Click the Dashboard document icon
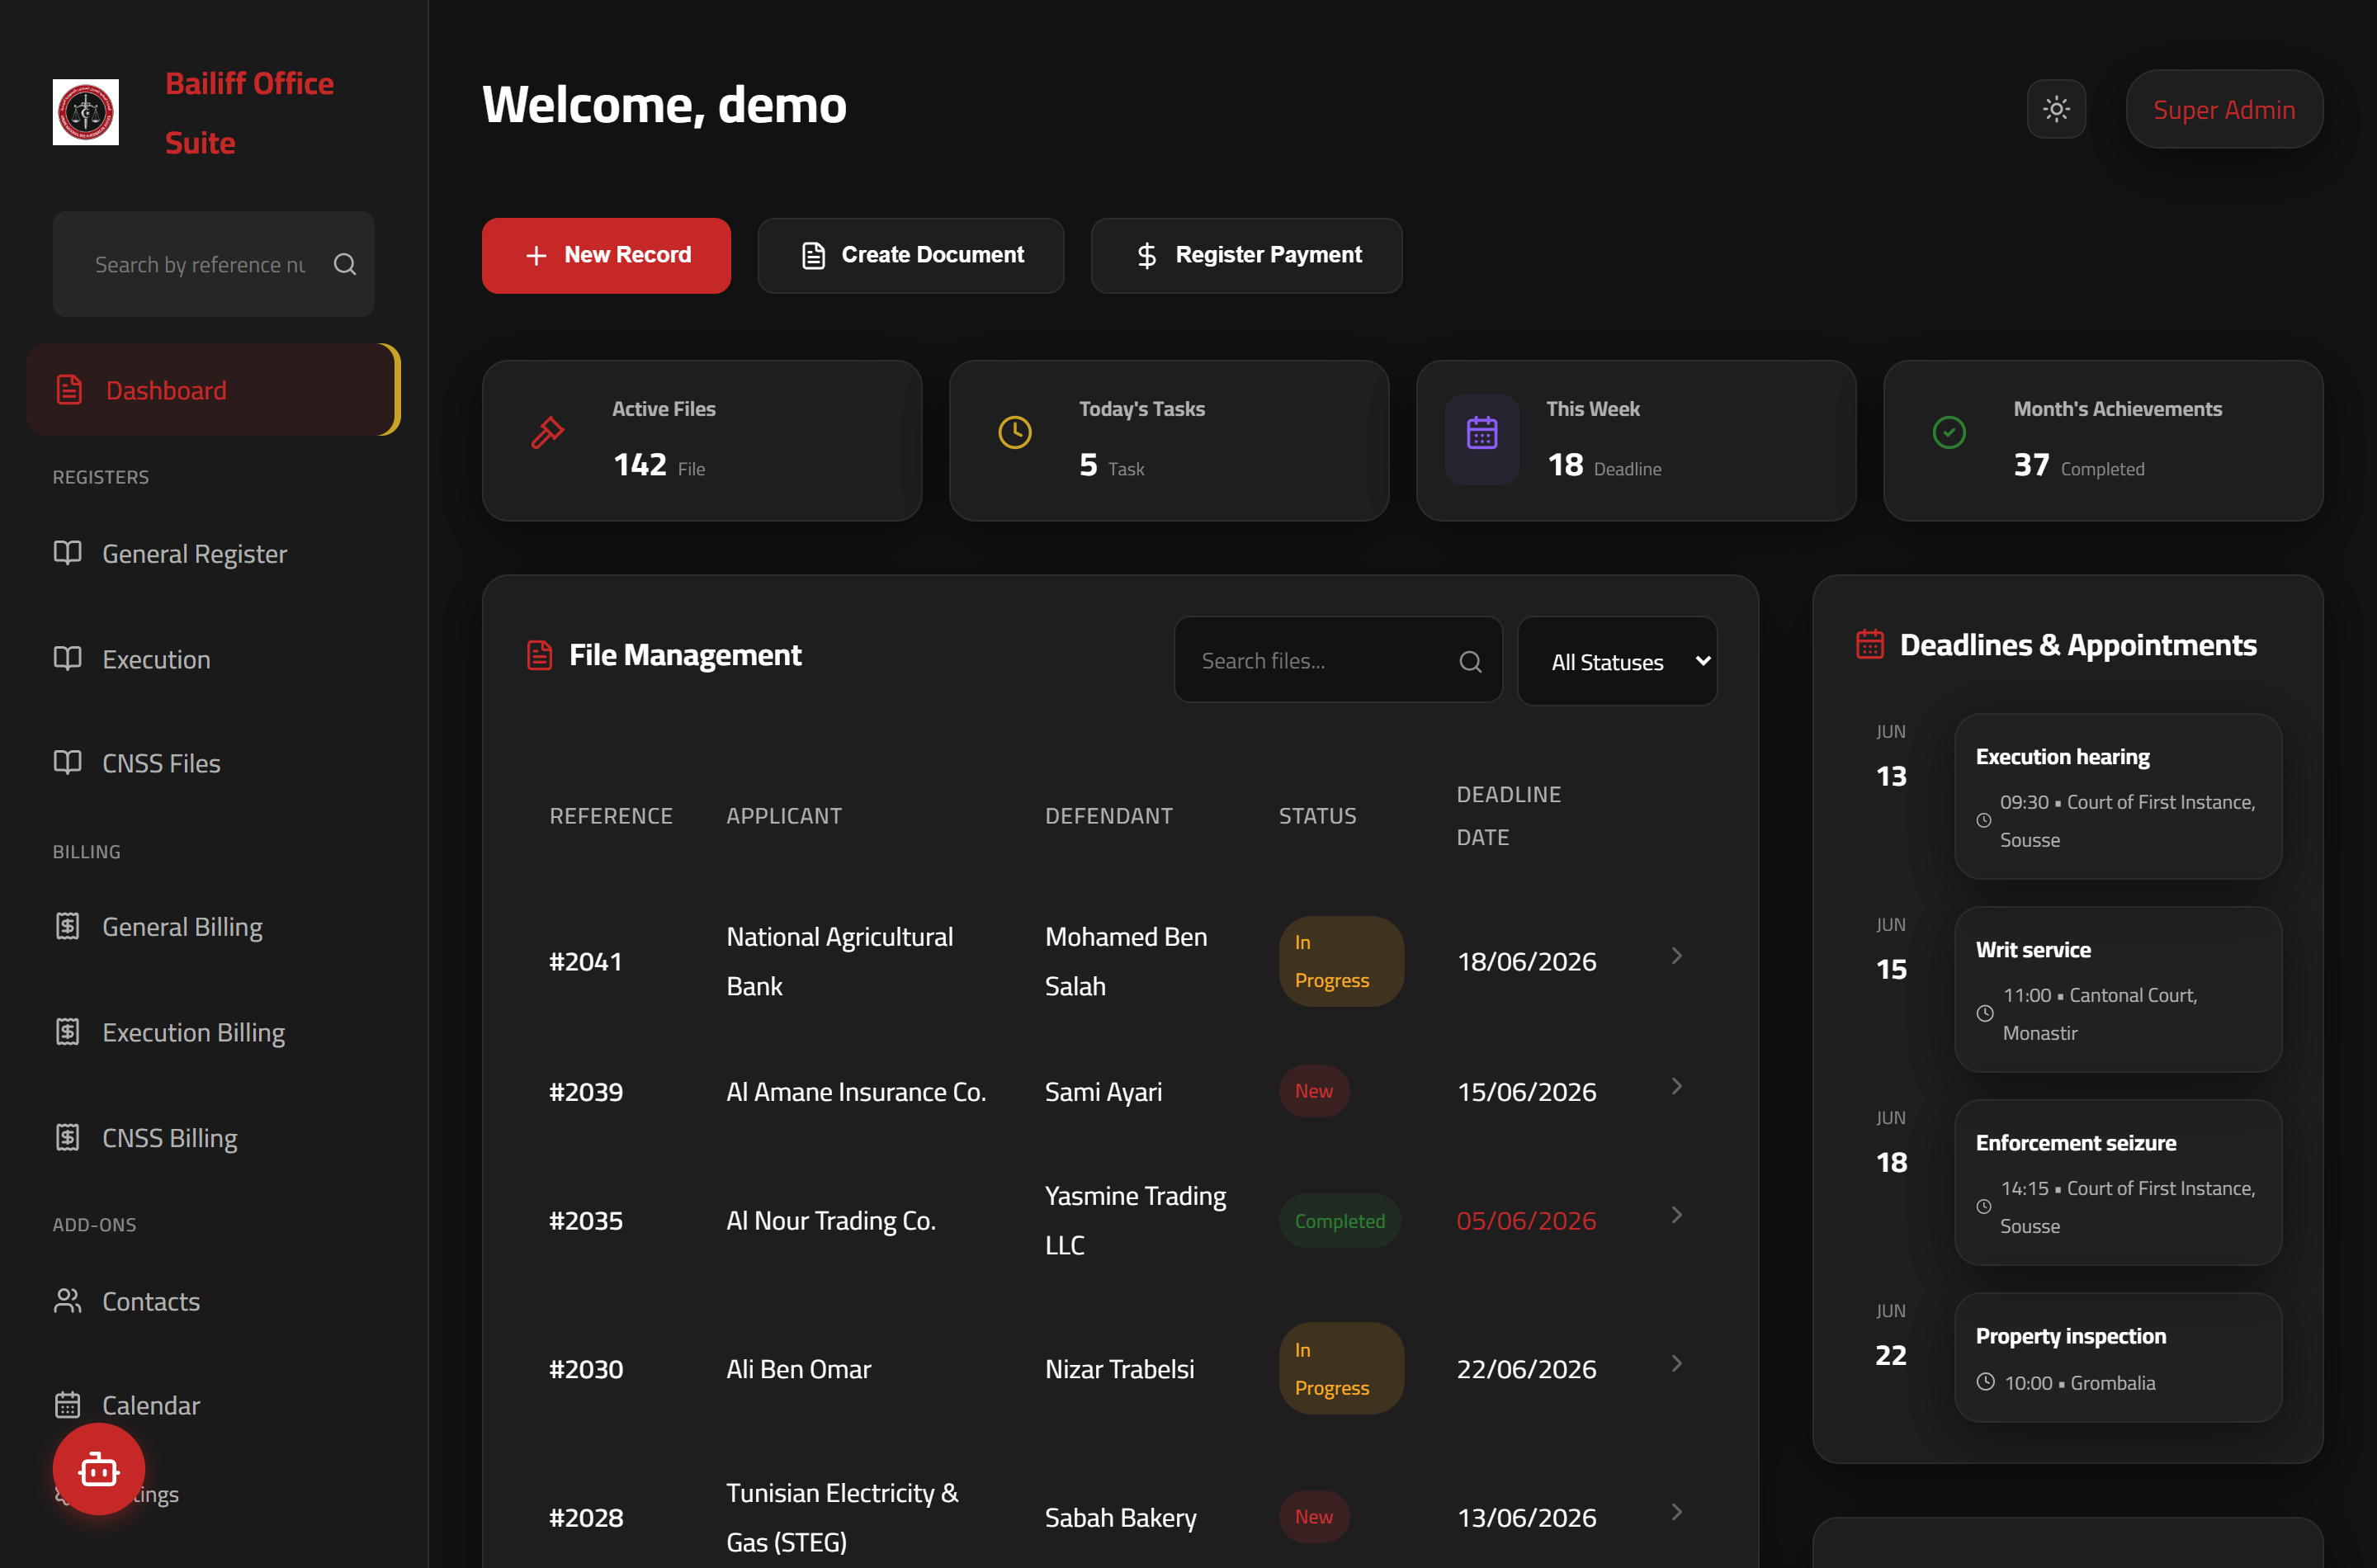Image resolution: width=2377 pixels, height=1568 pixels. point(69,390)
